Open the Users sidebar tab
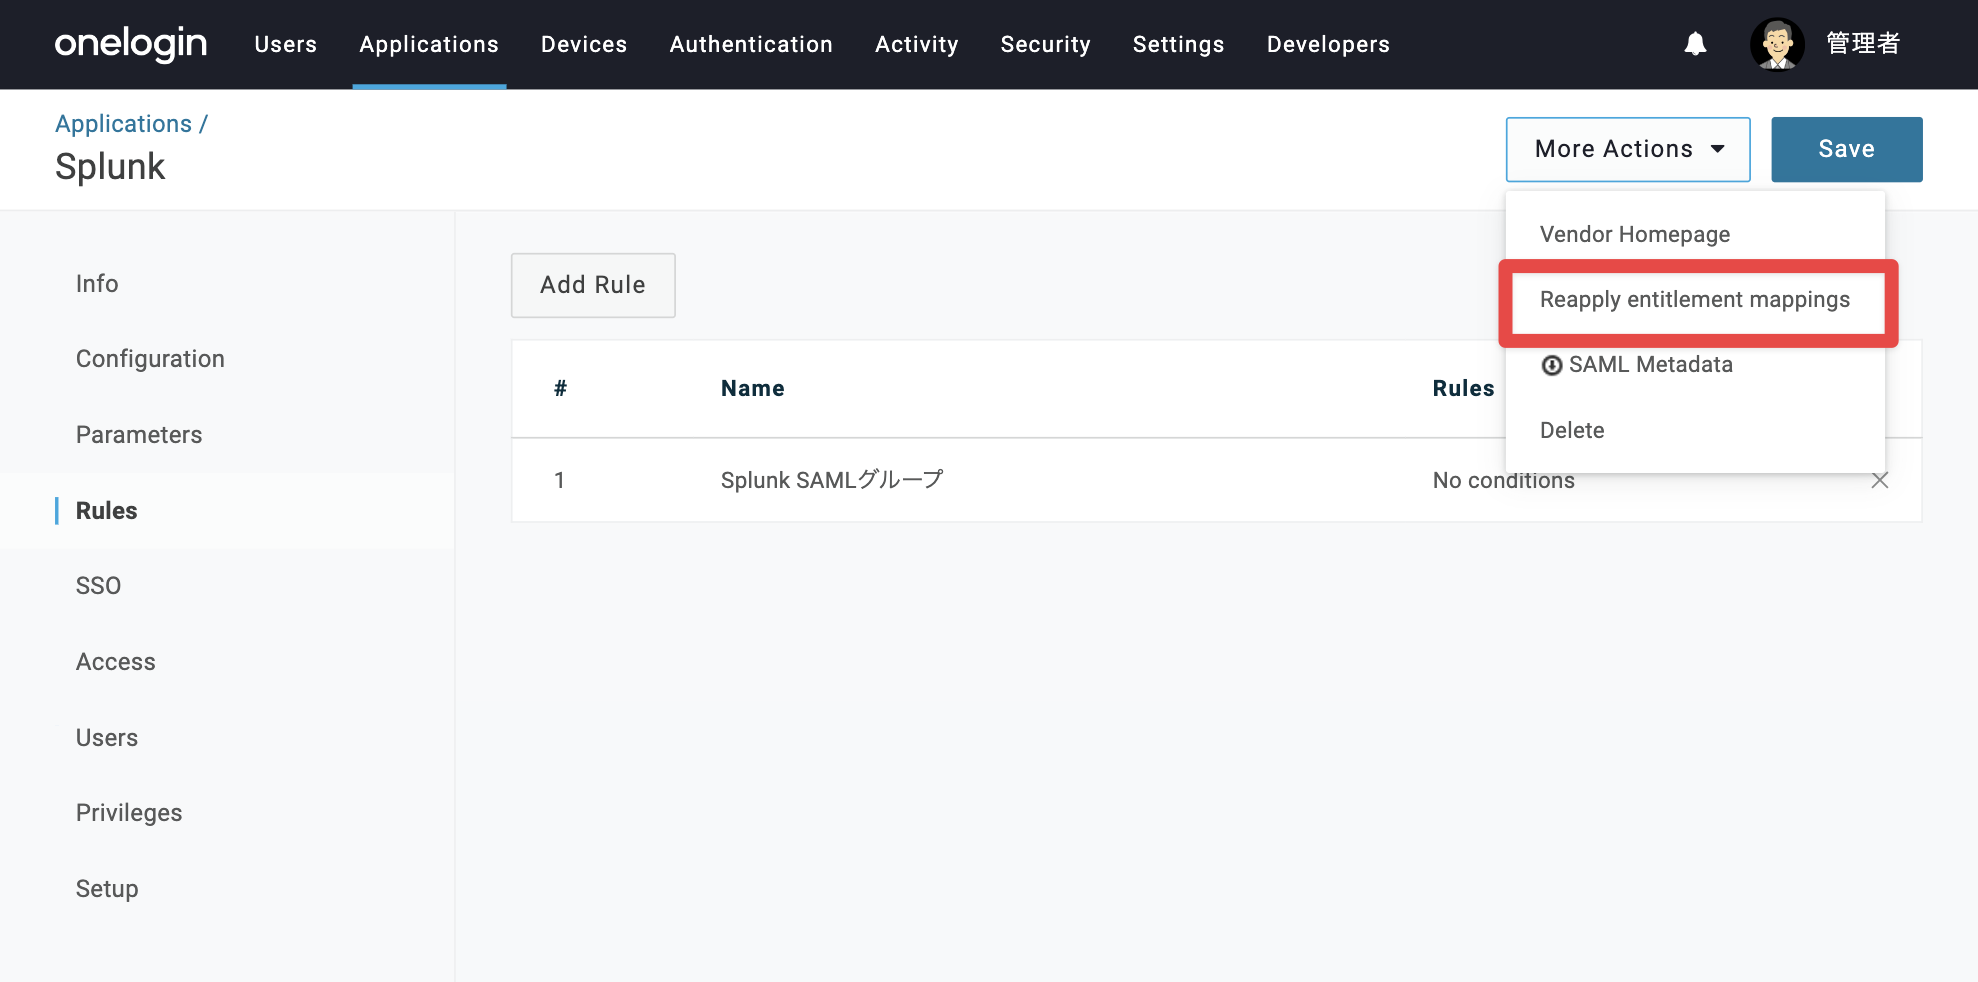Screen dimensions: 1978x982 pyautogui.click(x=107, y=738)
